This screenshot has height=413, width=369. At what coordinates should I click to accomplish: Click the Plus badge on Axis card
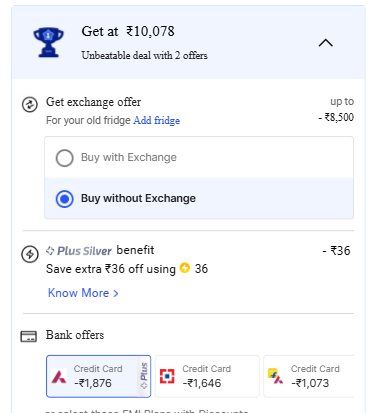144,376
